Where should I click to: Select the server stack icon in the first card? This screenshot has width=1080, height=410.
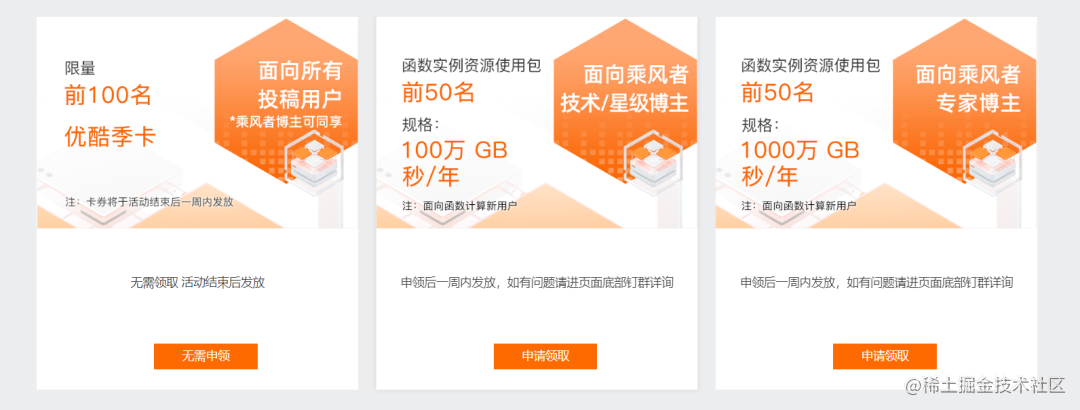(x=313, y=158)
